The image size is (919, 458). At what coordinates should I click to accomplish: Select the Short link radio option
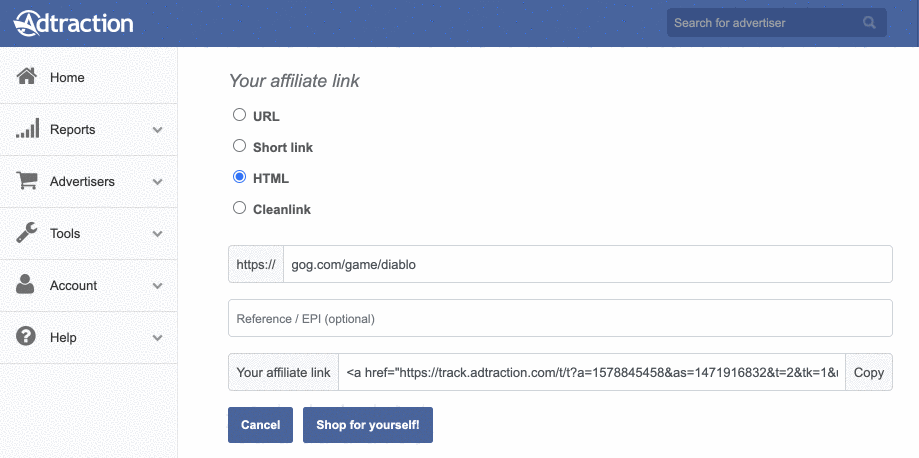[x=239, y=145]
